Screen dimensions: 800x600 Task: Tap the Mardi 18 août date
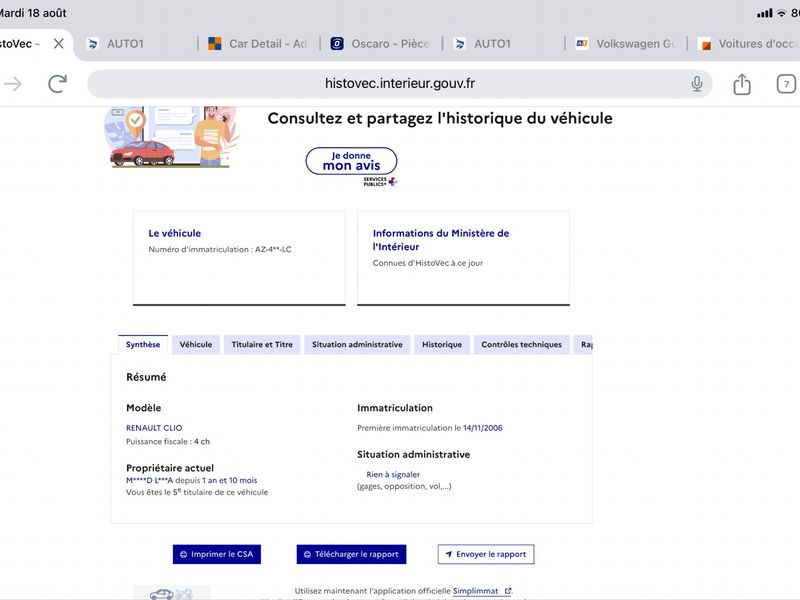coord(33,13)
